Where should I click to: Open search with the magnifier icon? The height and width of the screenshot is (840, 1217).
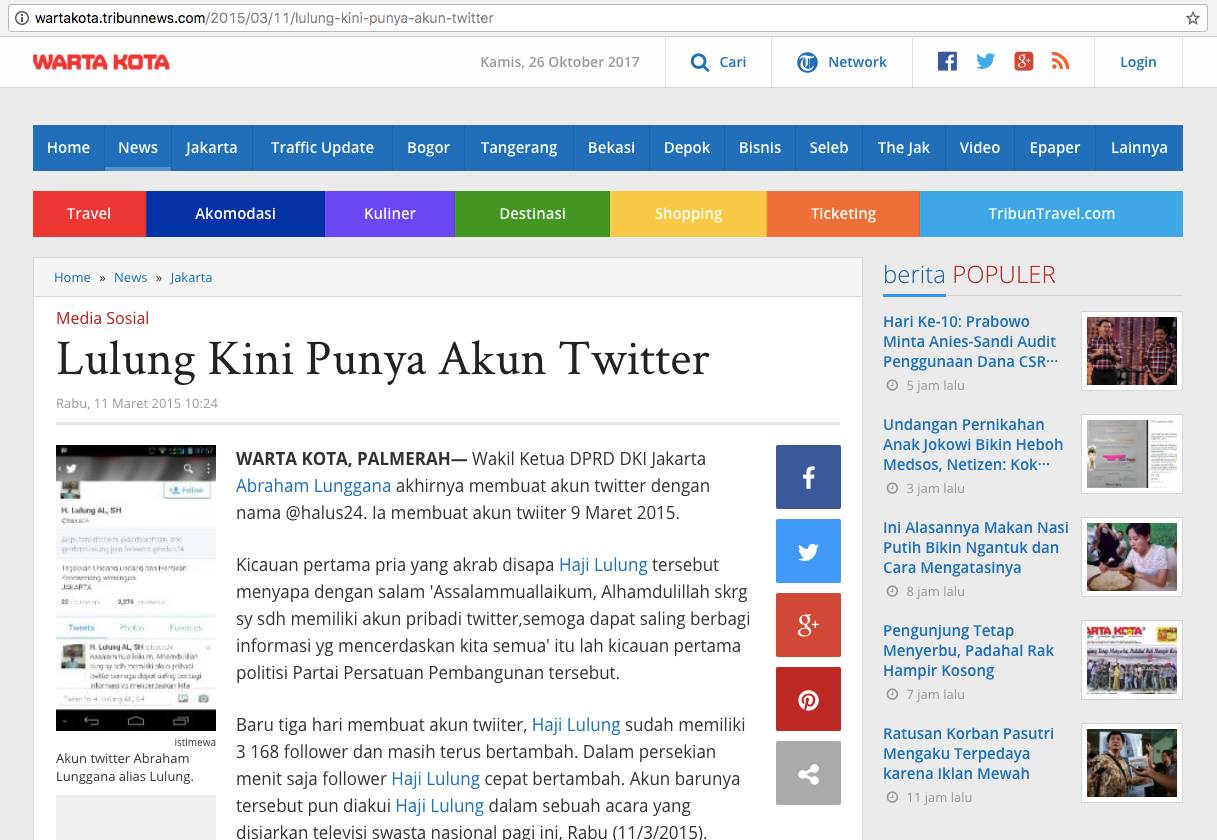(x=700, y=62)
